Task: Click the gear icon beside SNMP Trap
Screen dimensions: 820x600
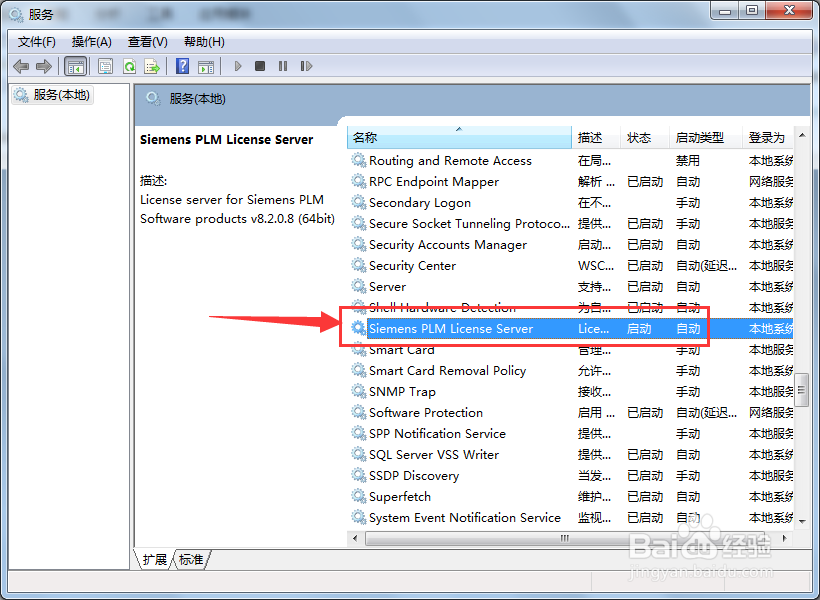Action: click(358, 391)
